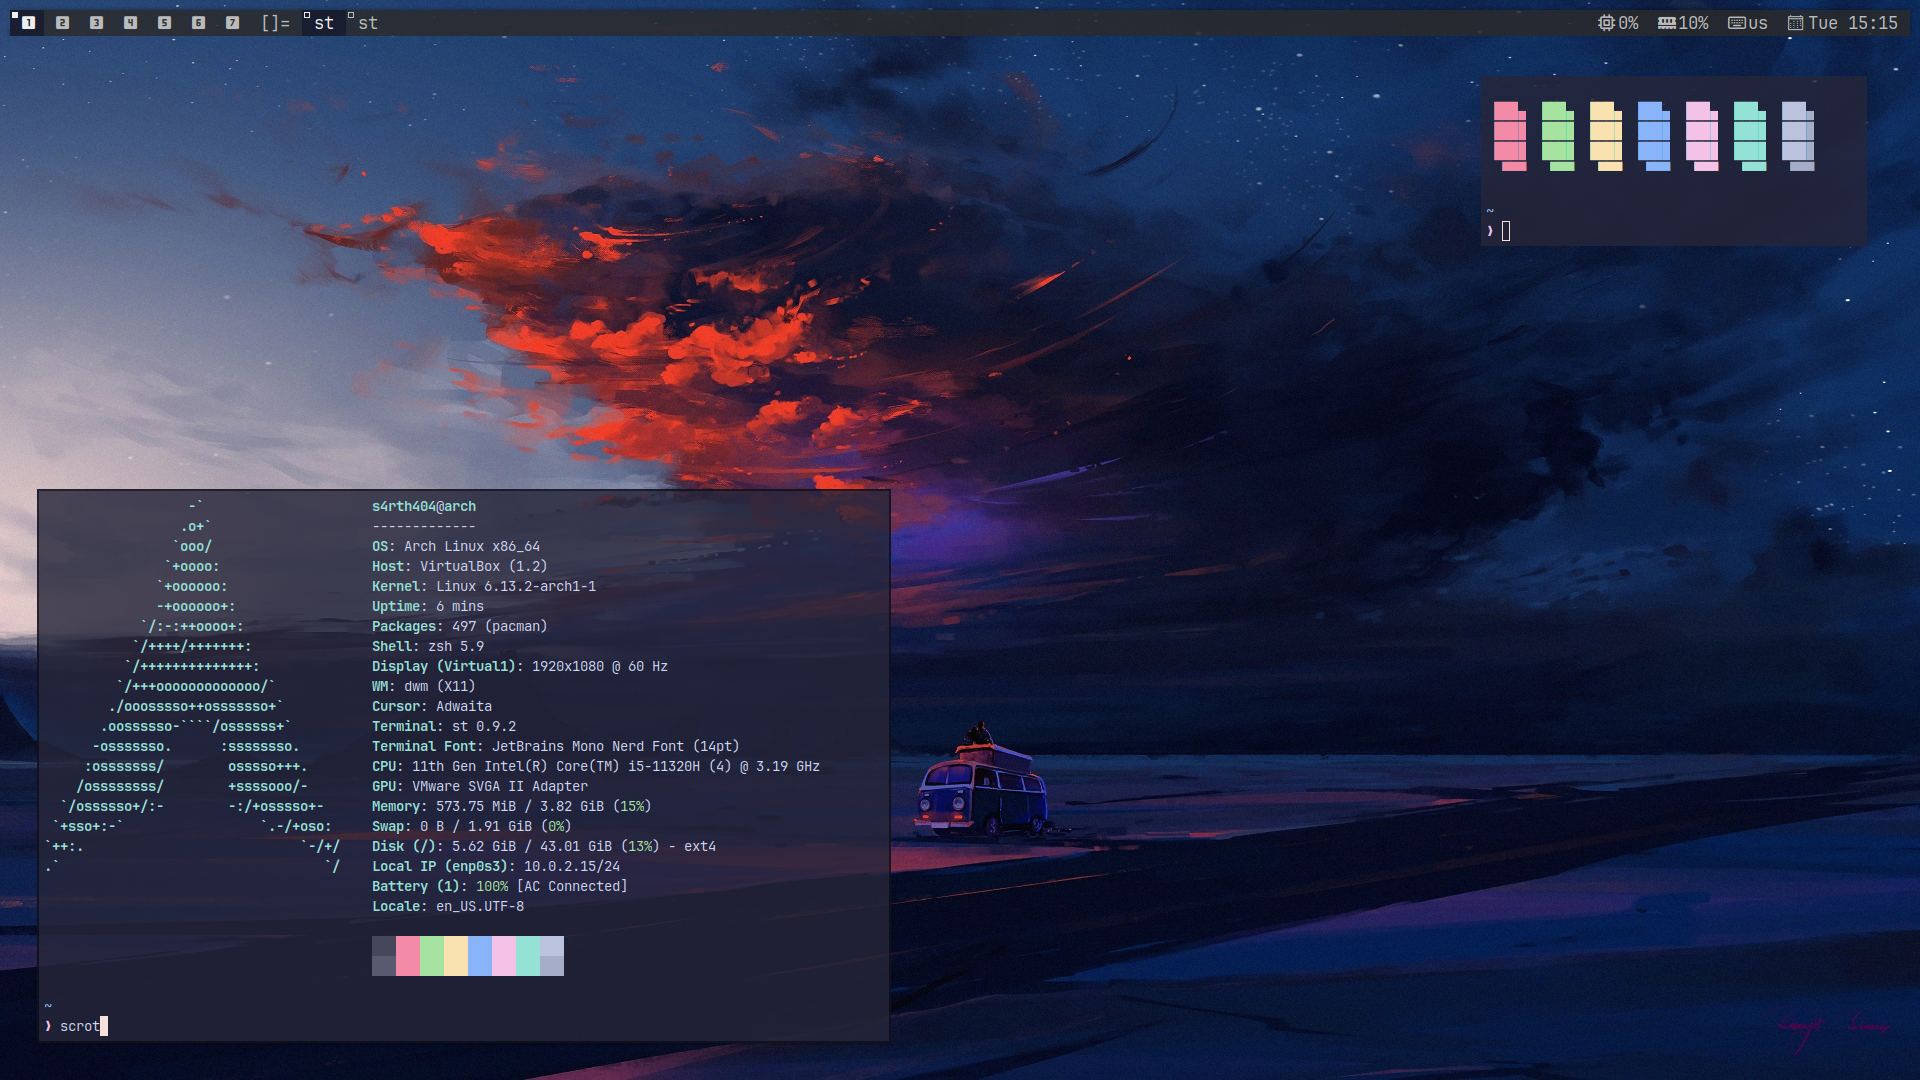1920x1080 pixels.
Task: Click the CPU: 11th Gen Intel line
Action: [x=596, y=766]
